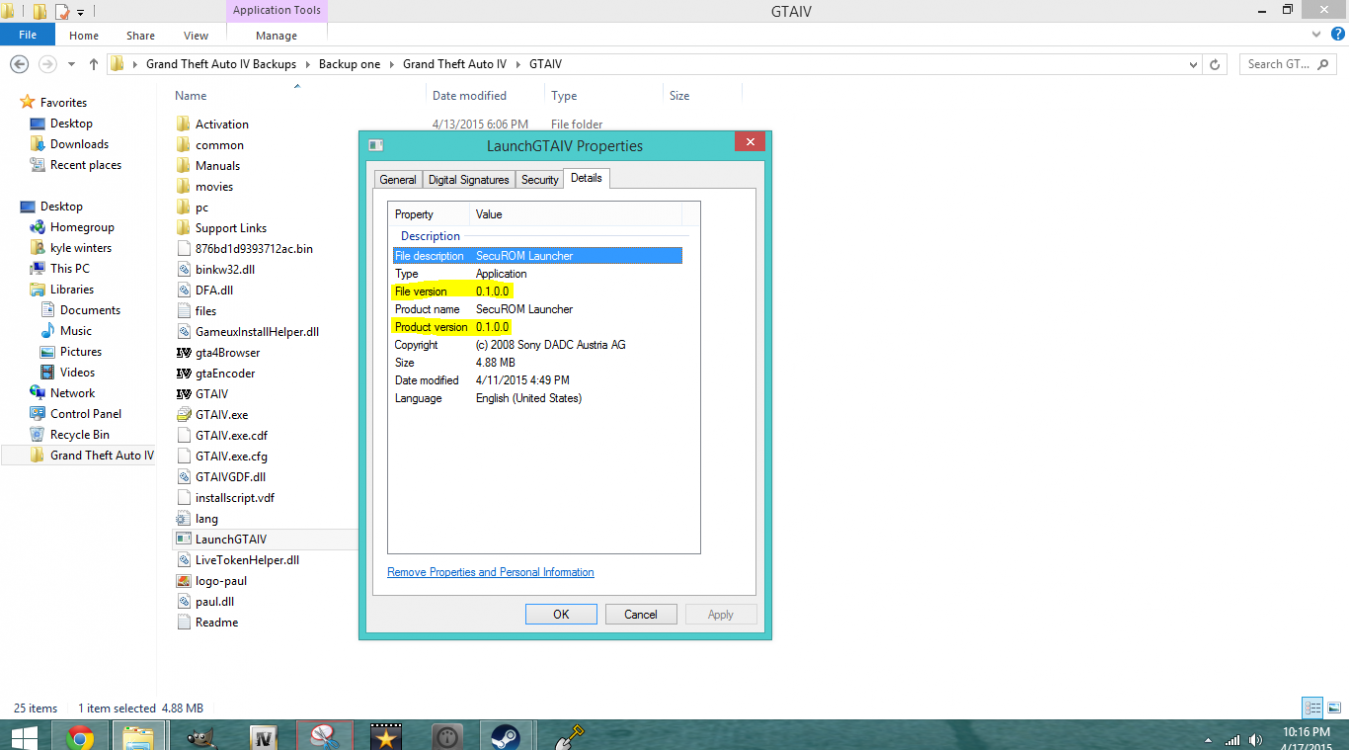Screen dimensions: 1349x750
Task: Expand the quick access toolbar dropdown
Action: click(80, 13)
